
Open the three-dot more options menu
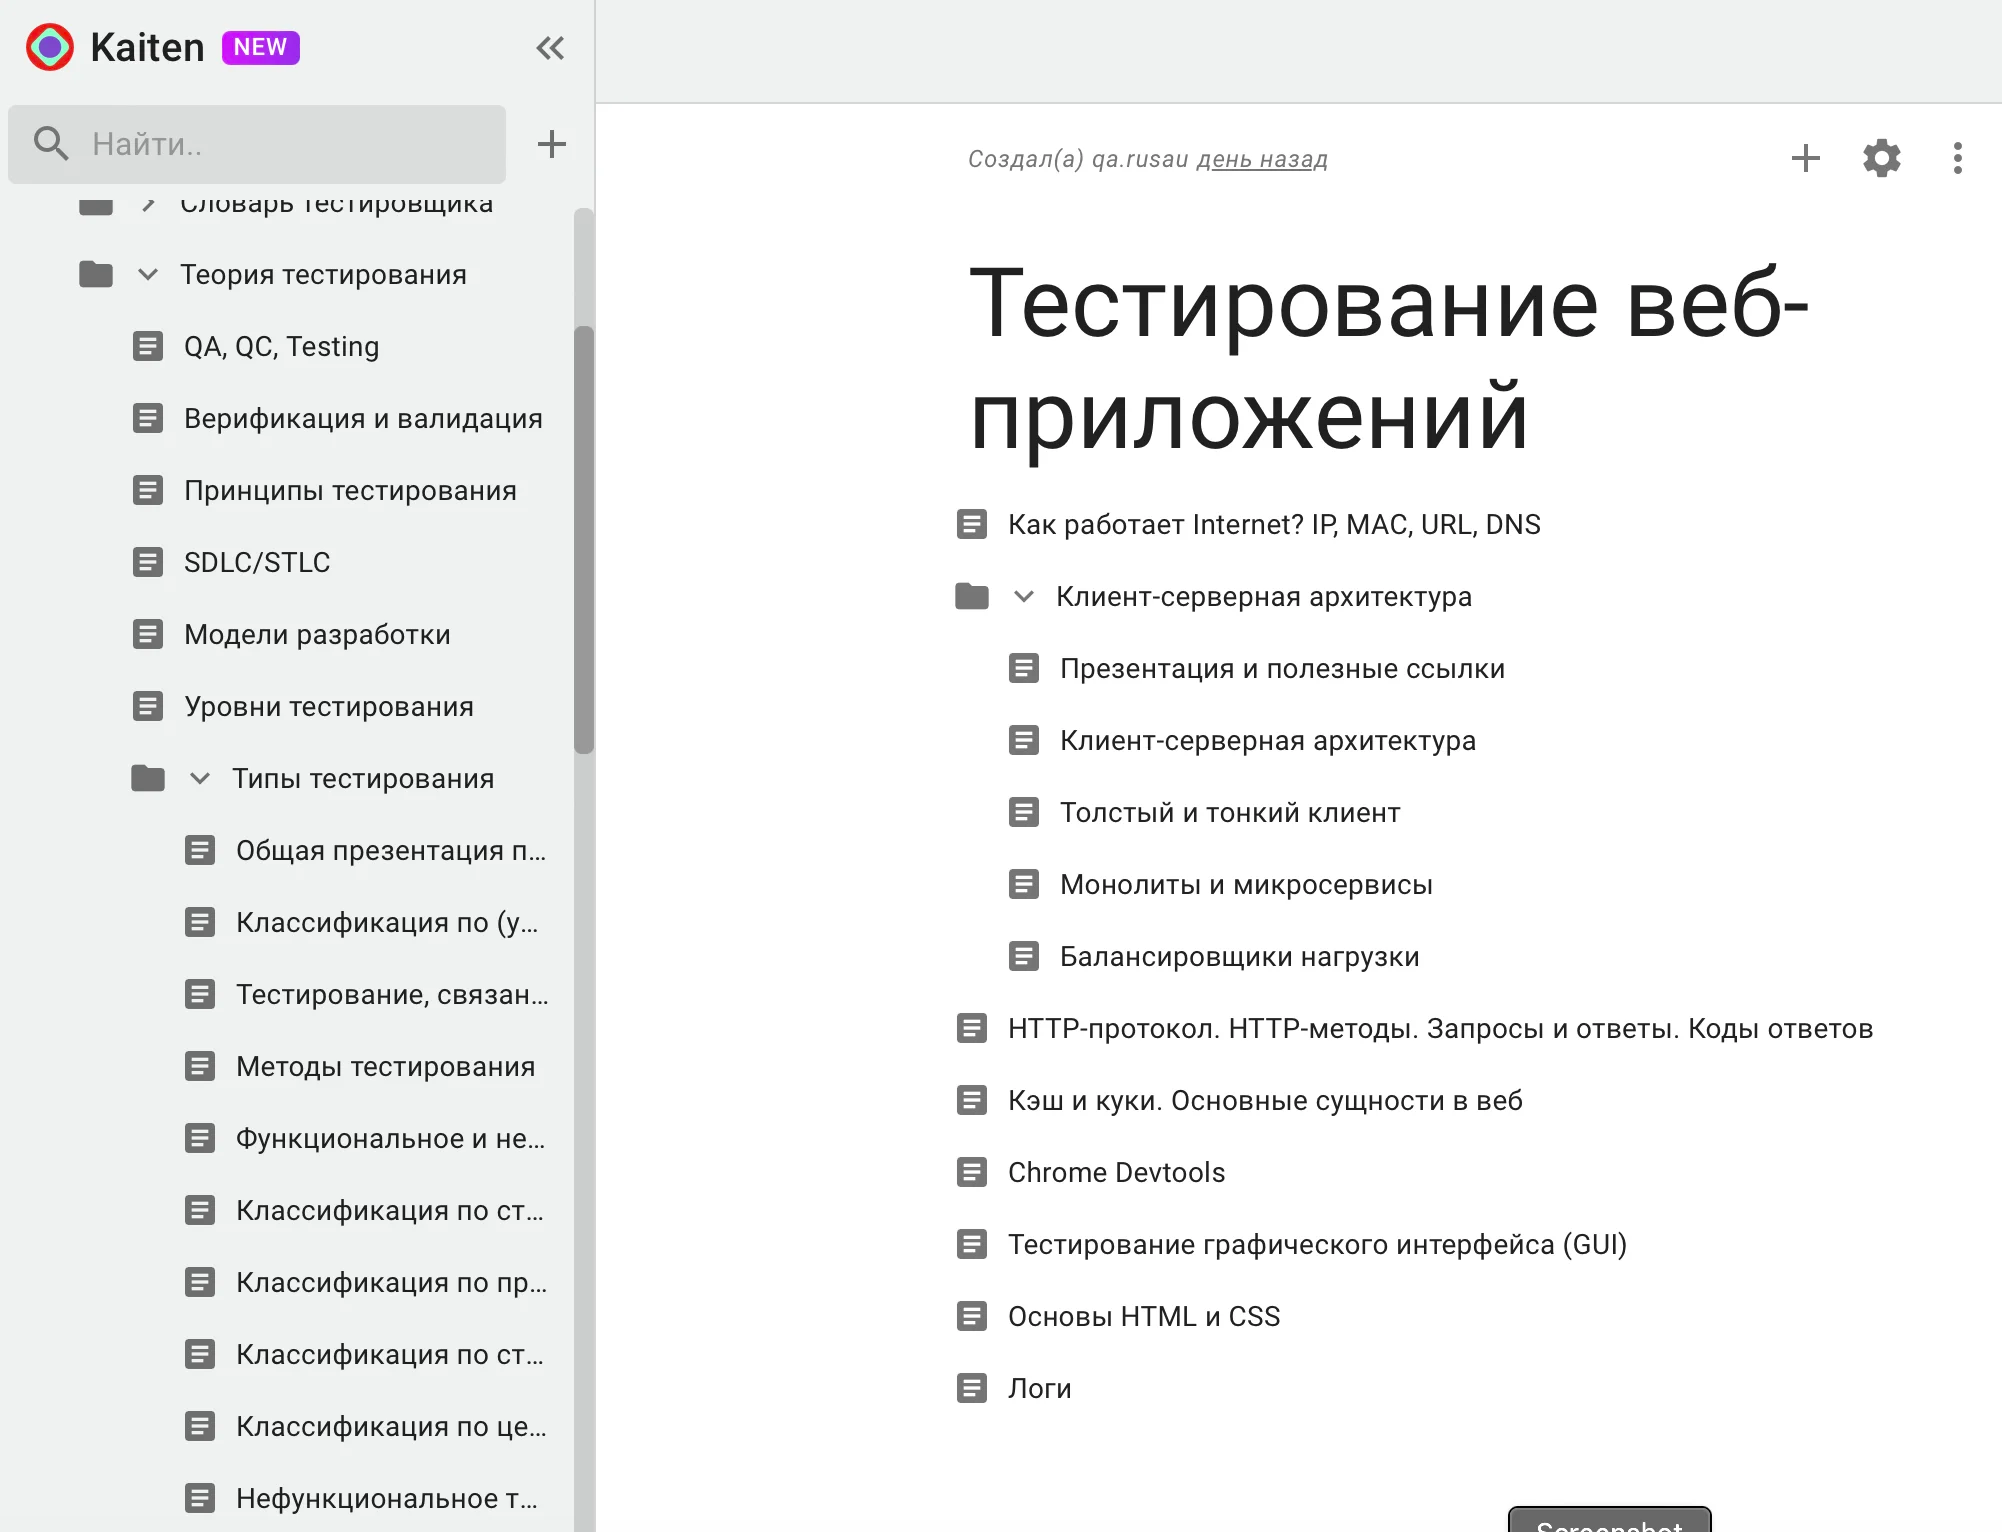point(1957,158)
